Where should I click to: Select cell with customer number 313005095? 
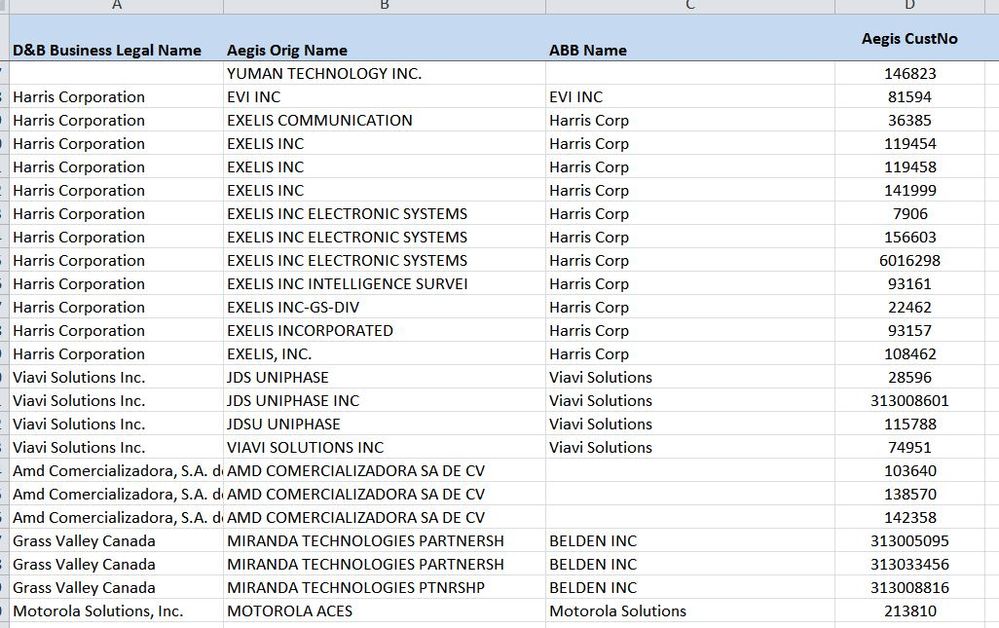[x=909, y=541]
